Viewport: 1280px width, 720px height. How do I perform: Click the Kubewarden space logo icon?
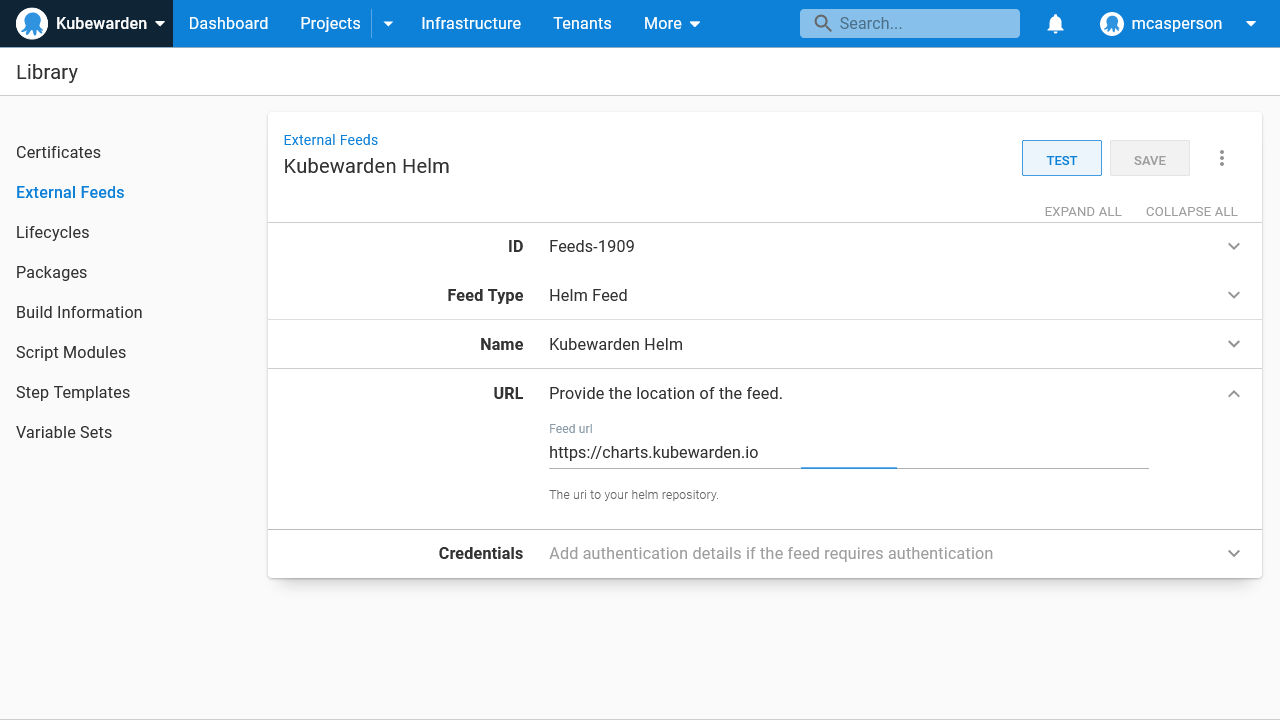point(30,23)
